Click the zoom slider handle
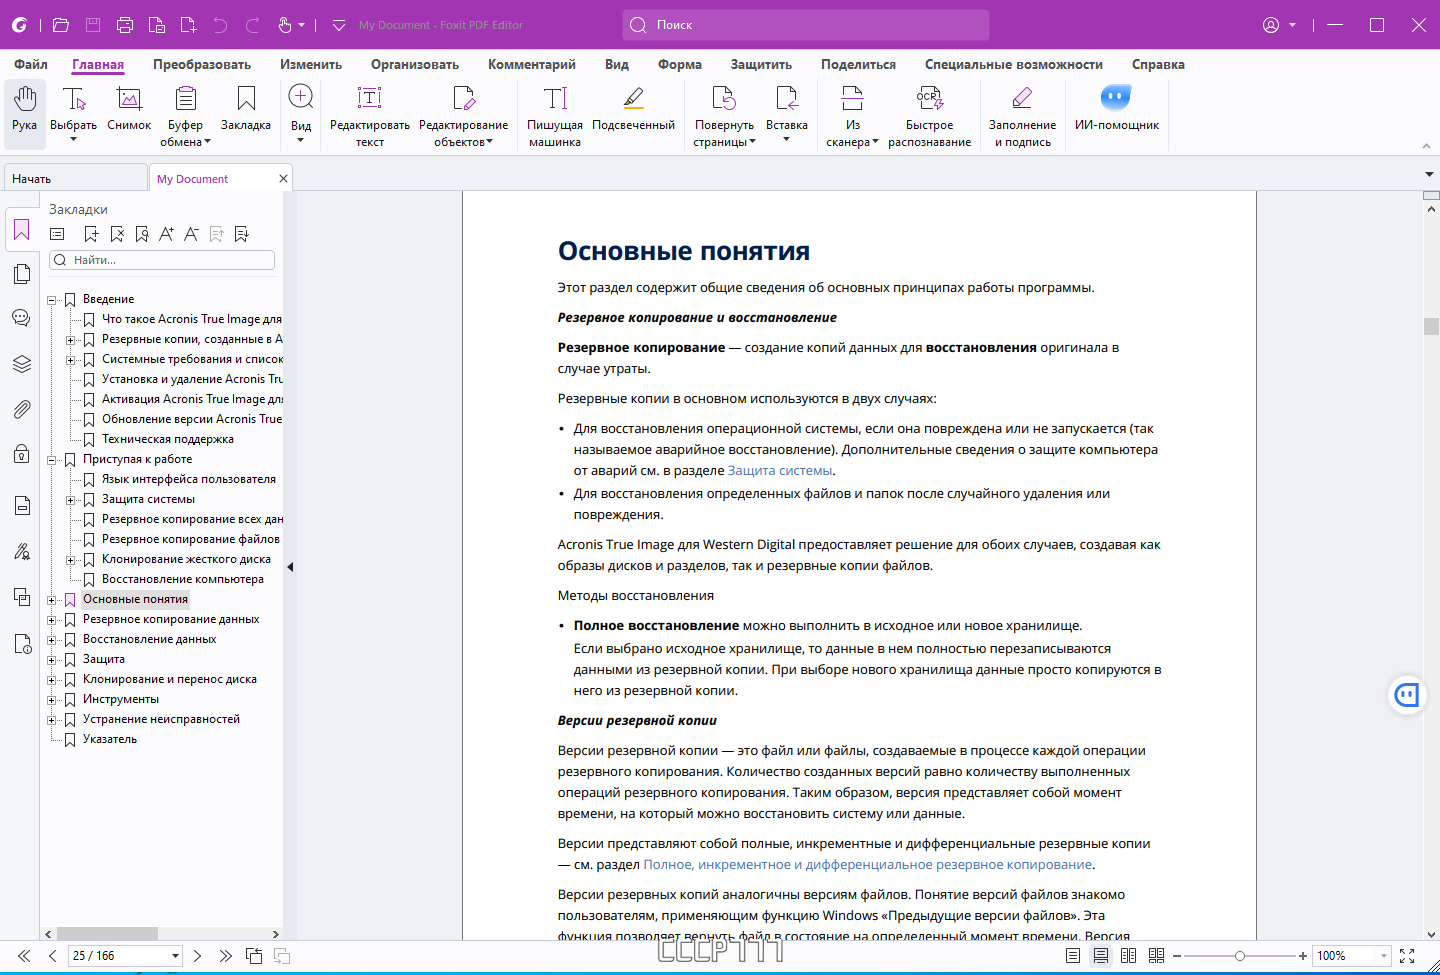 point(1240,956)
